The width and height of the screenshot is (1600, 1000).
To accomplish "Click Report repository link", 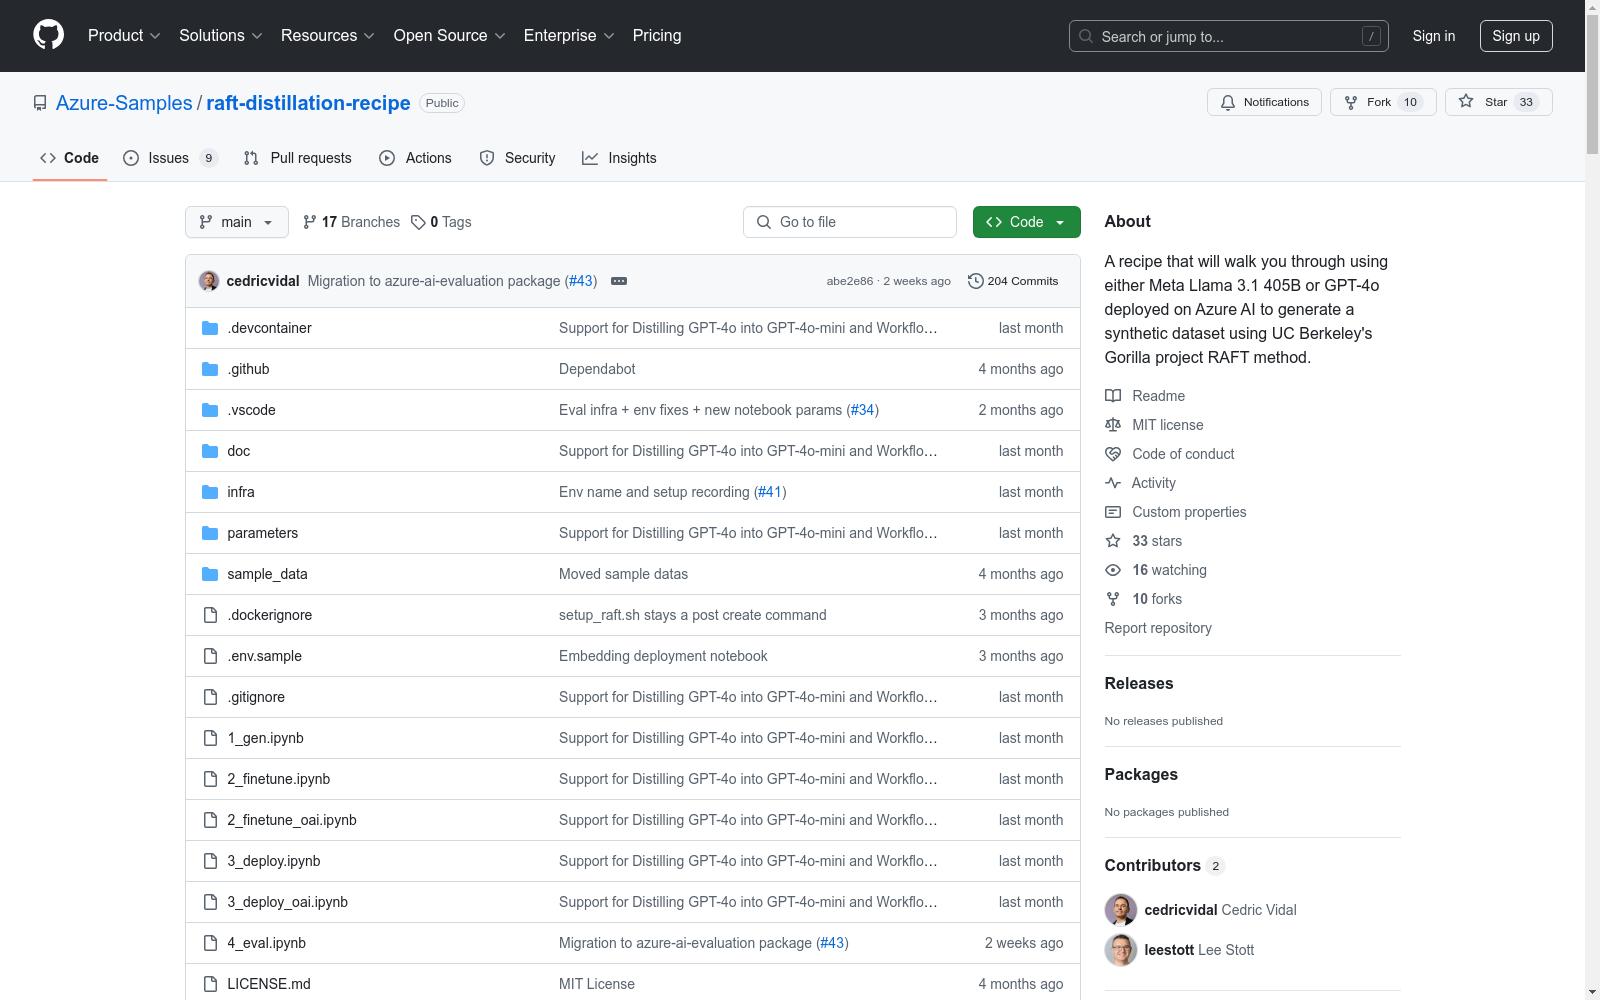I will click(1158, 628).
